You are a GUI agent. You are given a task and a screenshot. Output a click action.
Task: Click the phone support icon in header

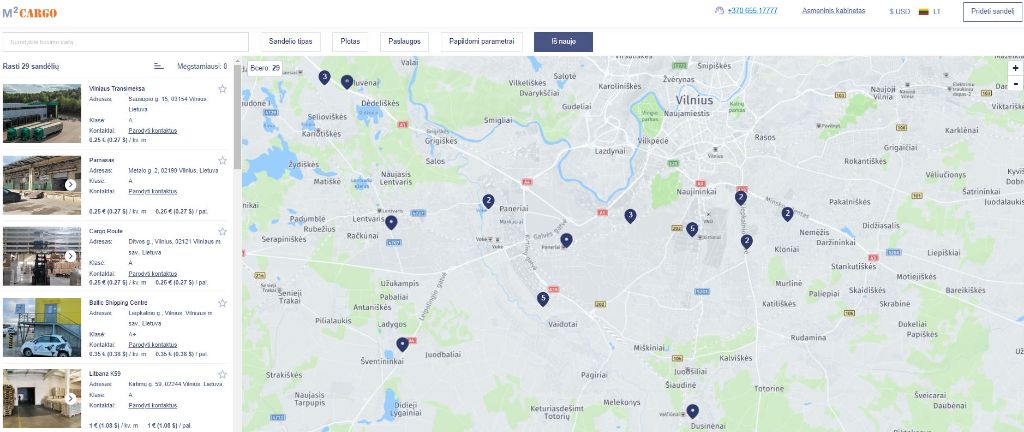pyautogui.click(x=719, y=11)
